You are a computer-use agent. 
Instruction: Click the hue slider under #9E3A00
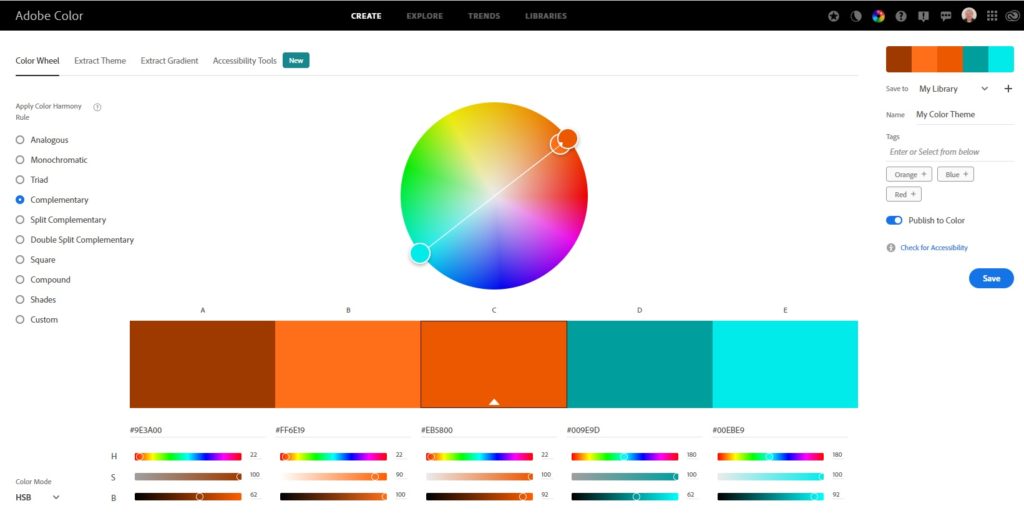188,457
